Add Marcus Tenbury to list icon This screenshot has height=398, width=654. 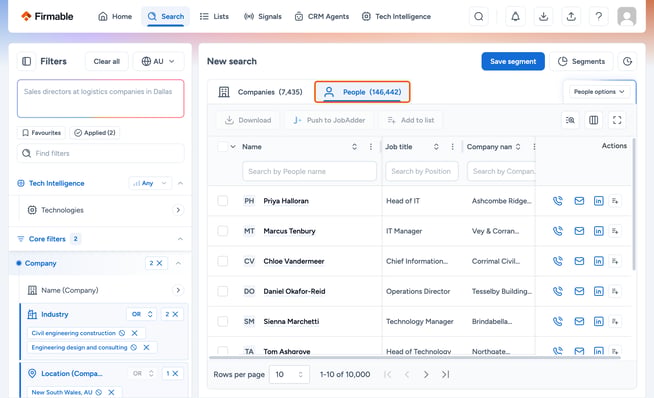pyautogui.click(x=615, y=231)
